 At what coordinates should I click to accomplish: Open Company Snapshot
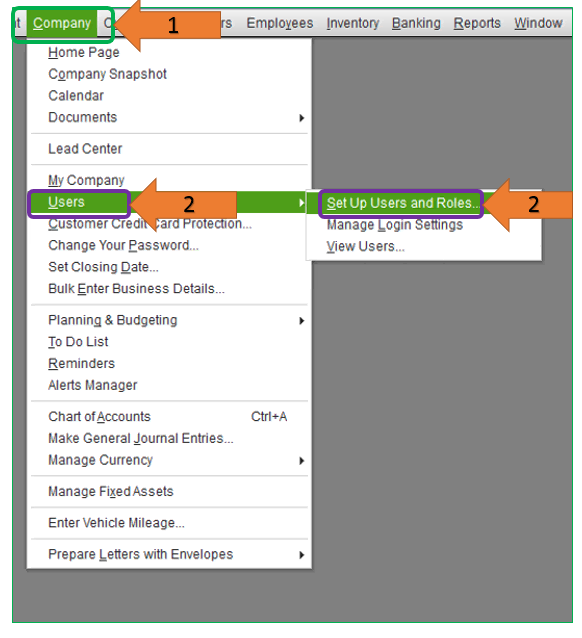(x=107, y=74)
